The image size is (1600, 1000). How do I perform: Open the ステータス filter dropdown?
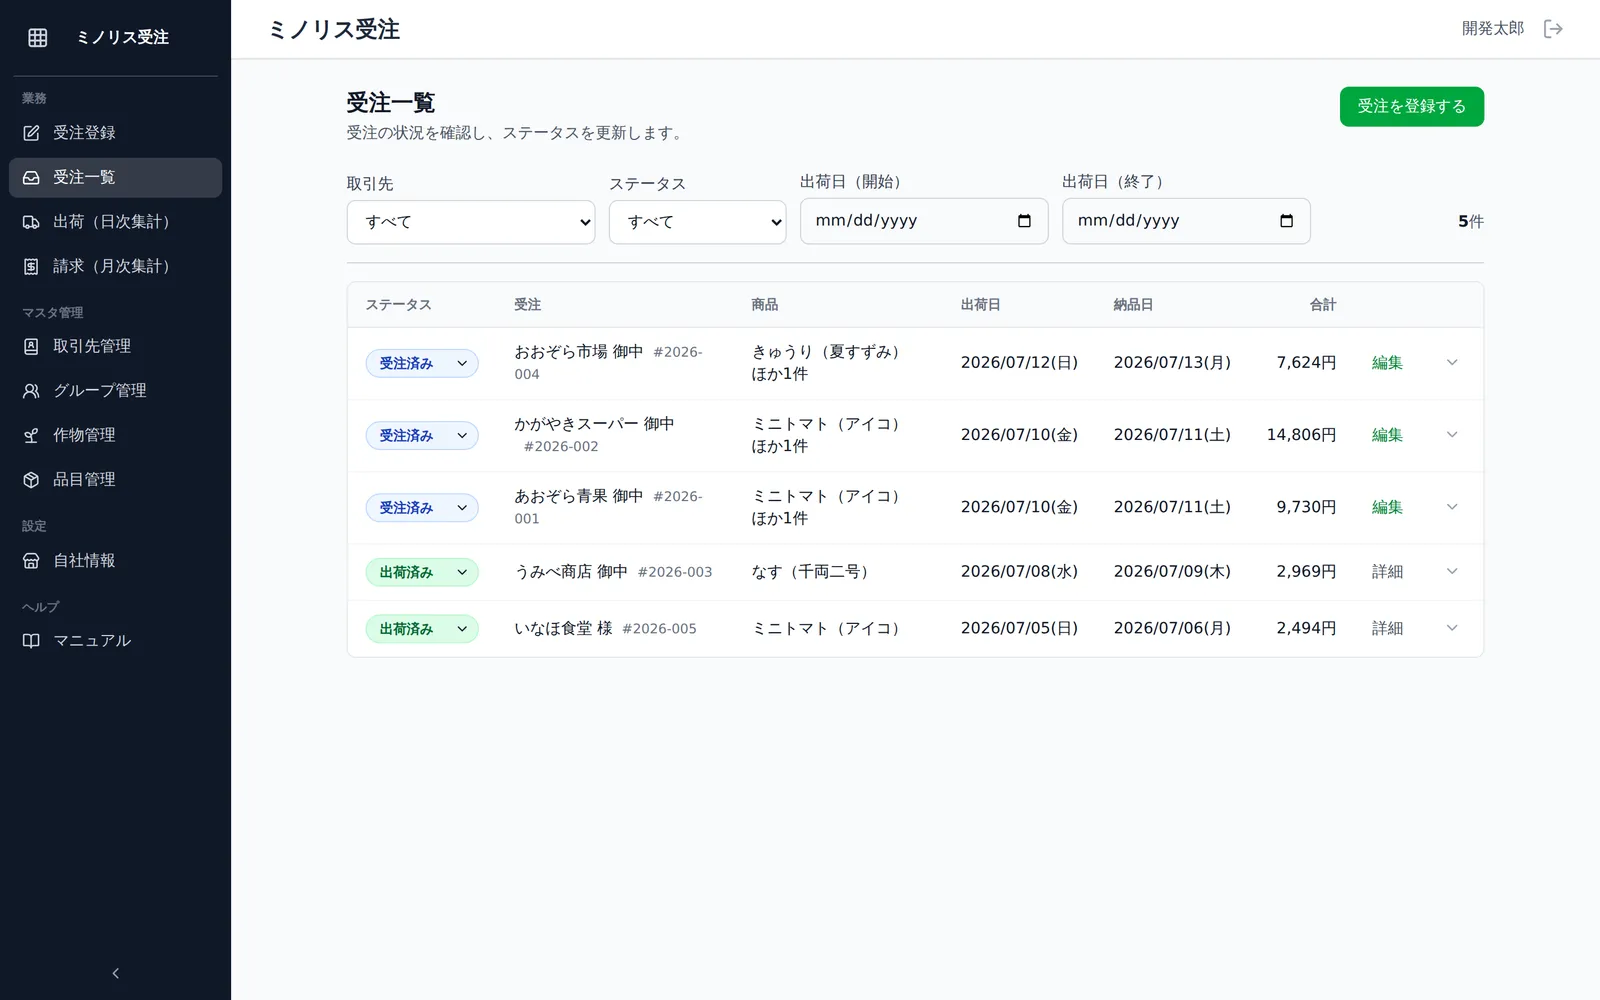pyautogui.click(x=697, y=222)
